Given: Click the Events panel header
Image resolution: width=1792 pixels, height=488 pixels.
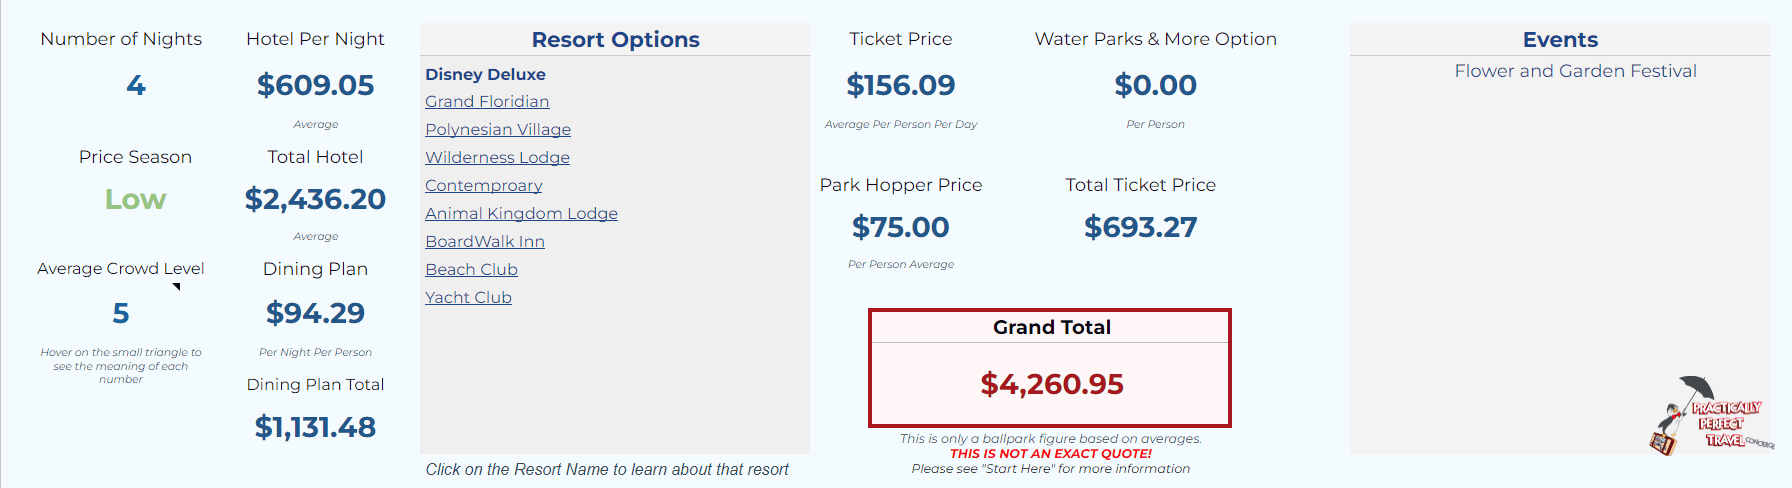Looking at the screenshot, I should 1560,39.
